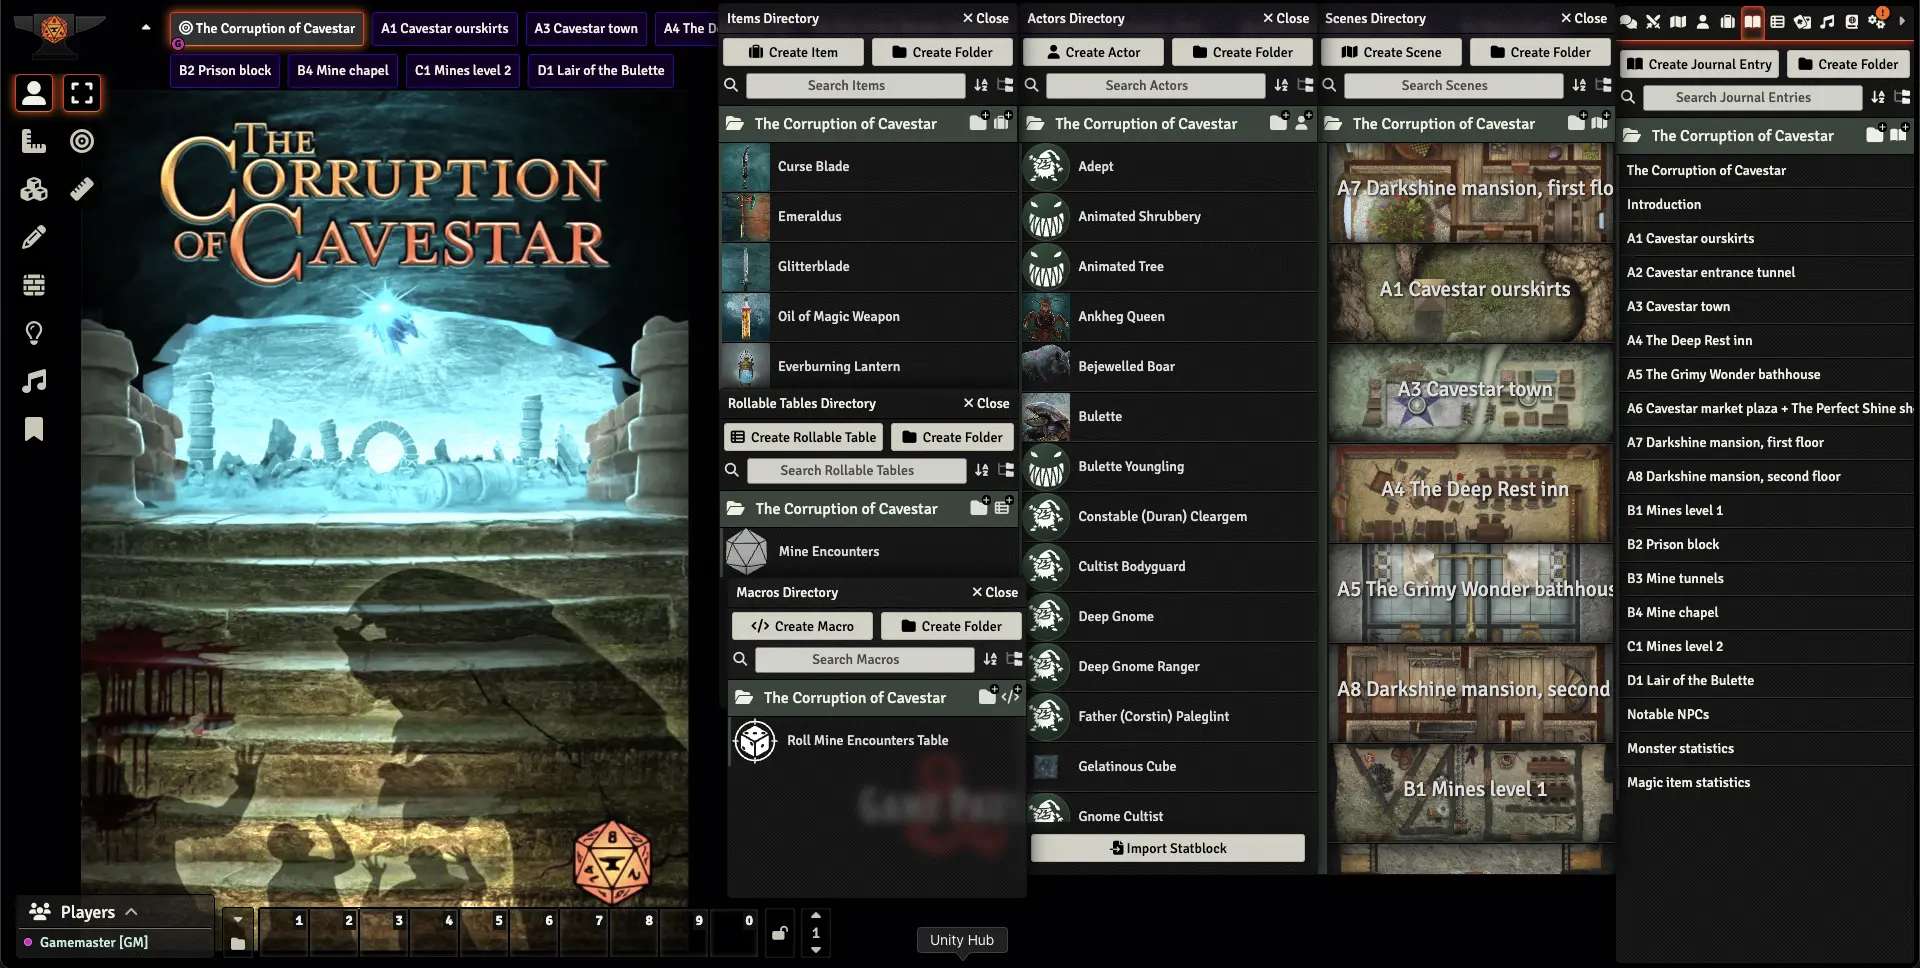Add journal entry in Cavestar folder
The image size is (1920, 968).
point(1898,134)
